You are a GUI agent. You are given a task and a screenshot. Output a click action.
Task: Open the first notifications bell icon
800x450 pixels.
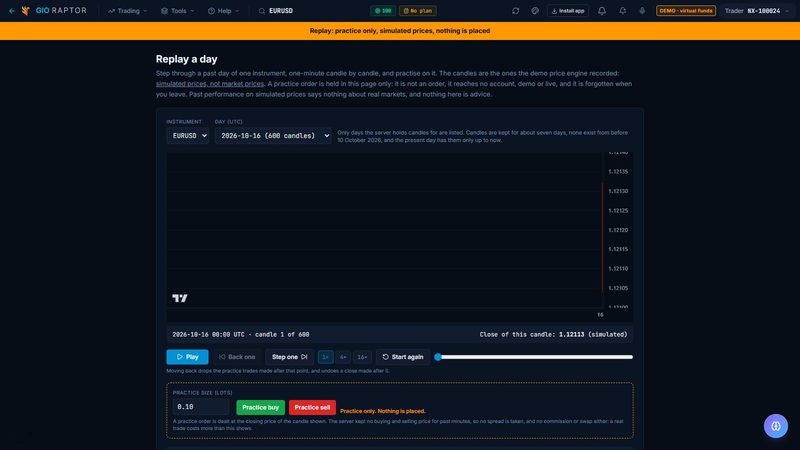[602, 11]
